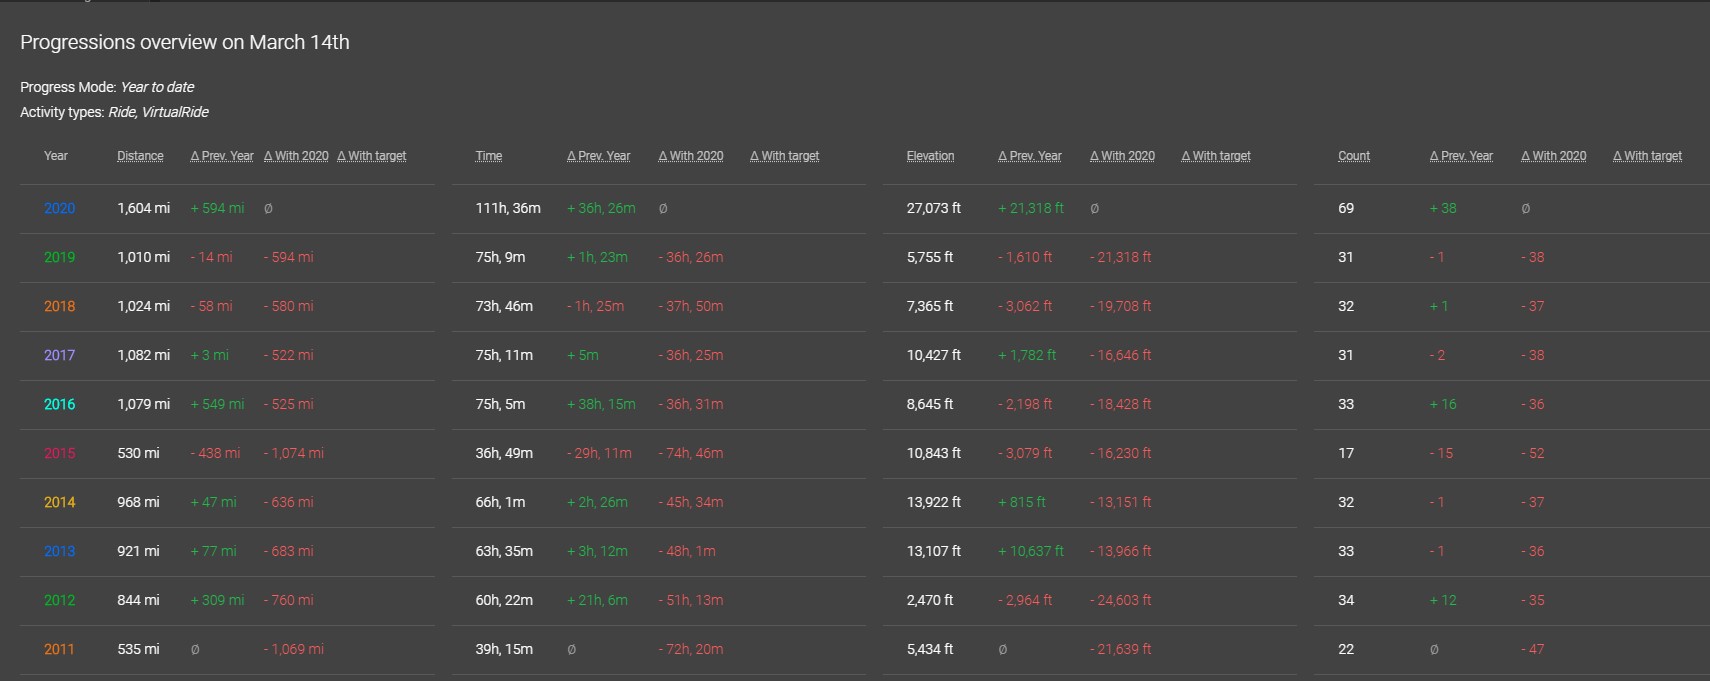
Task: Click Δ With 2020 header in Count group
Action: click(x=1554, y=156)
